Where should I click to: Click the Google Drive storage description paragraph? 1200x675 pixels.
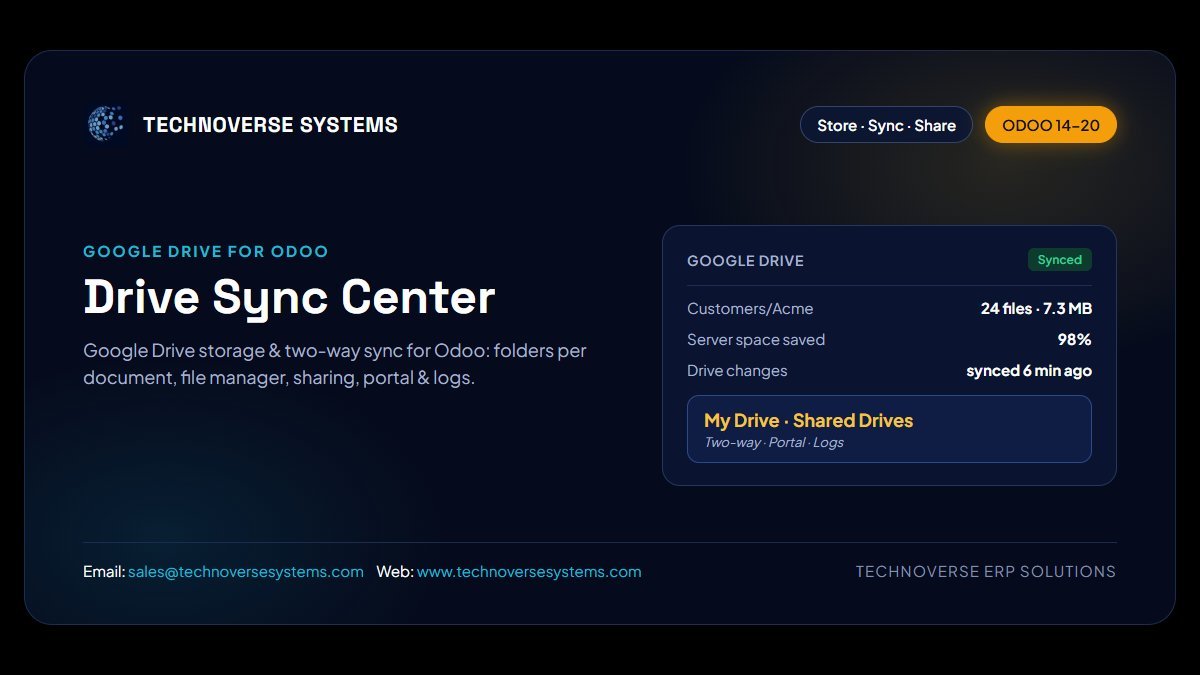[335, 365]
